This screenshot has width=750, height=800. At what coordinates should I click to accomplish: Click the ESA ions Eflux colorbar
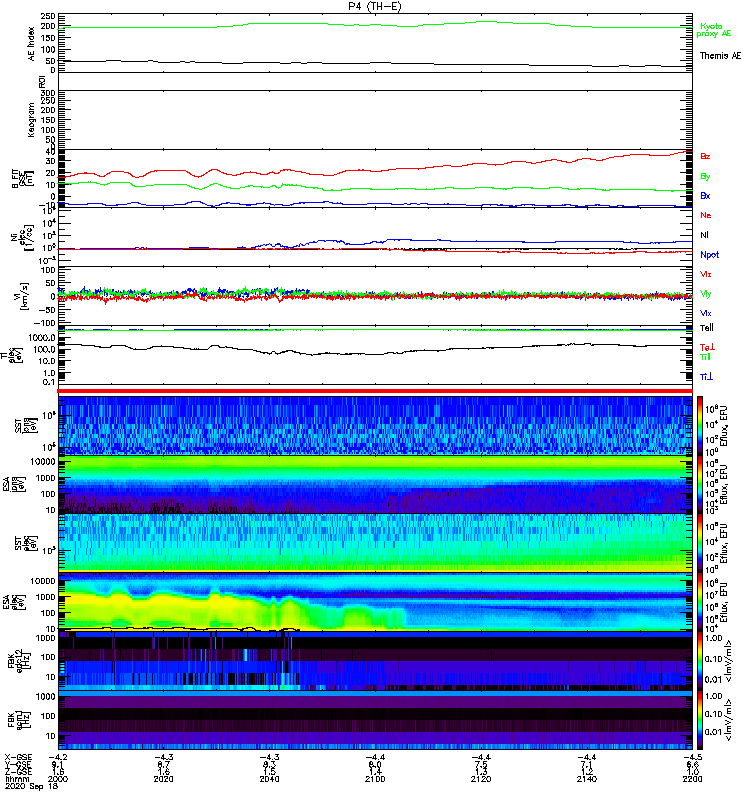tap(700, 484)
